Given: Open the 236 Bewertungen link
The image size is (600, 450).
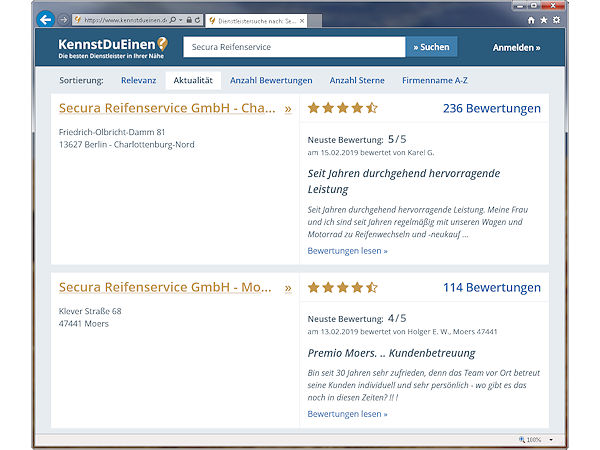Looking at the screenshot, I should pos(492,108).
